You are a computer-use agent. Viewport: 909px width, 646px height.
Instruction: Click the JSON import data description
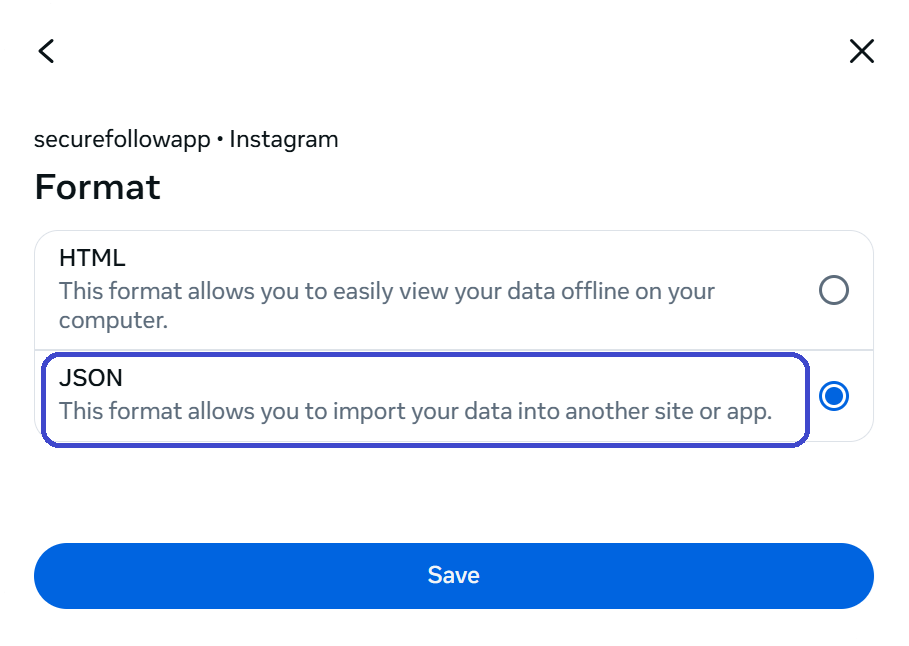pos(415,411)
